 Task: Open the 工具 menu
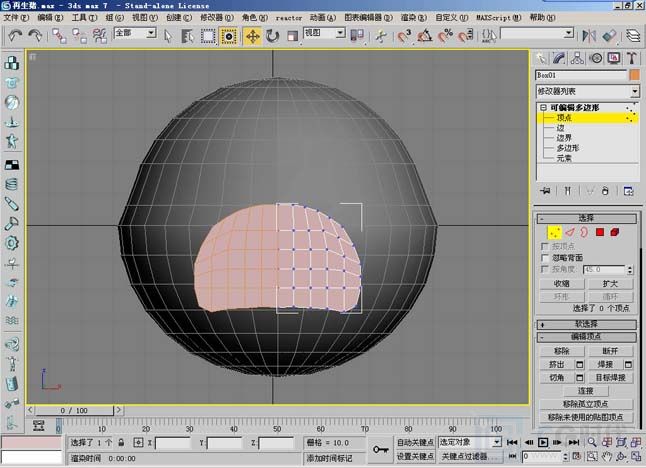[x=84, y=17]
